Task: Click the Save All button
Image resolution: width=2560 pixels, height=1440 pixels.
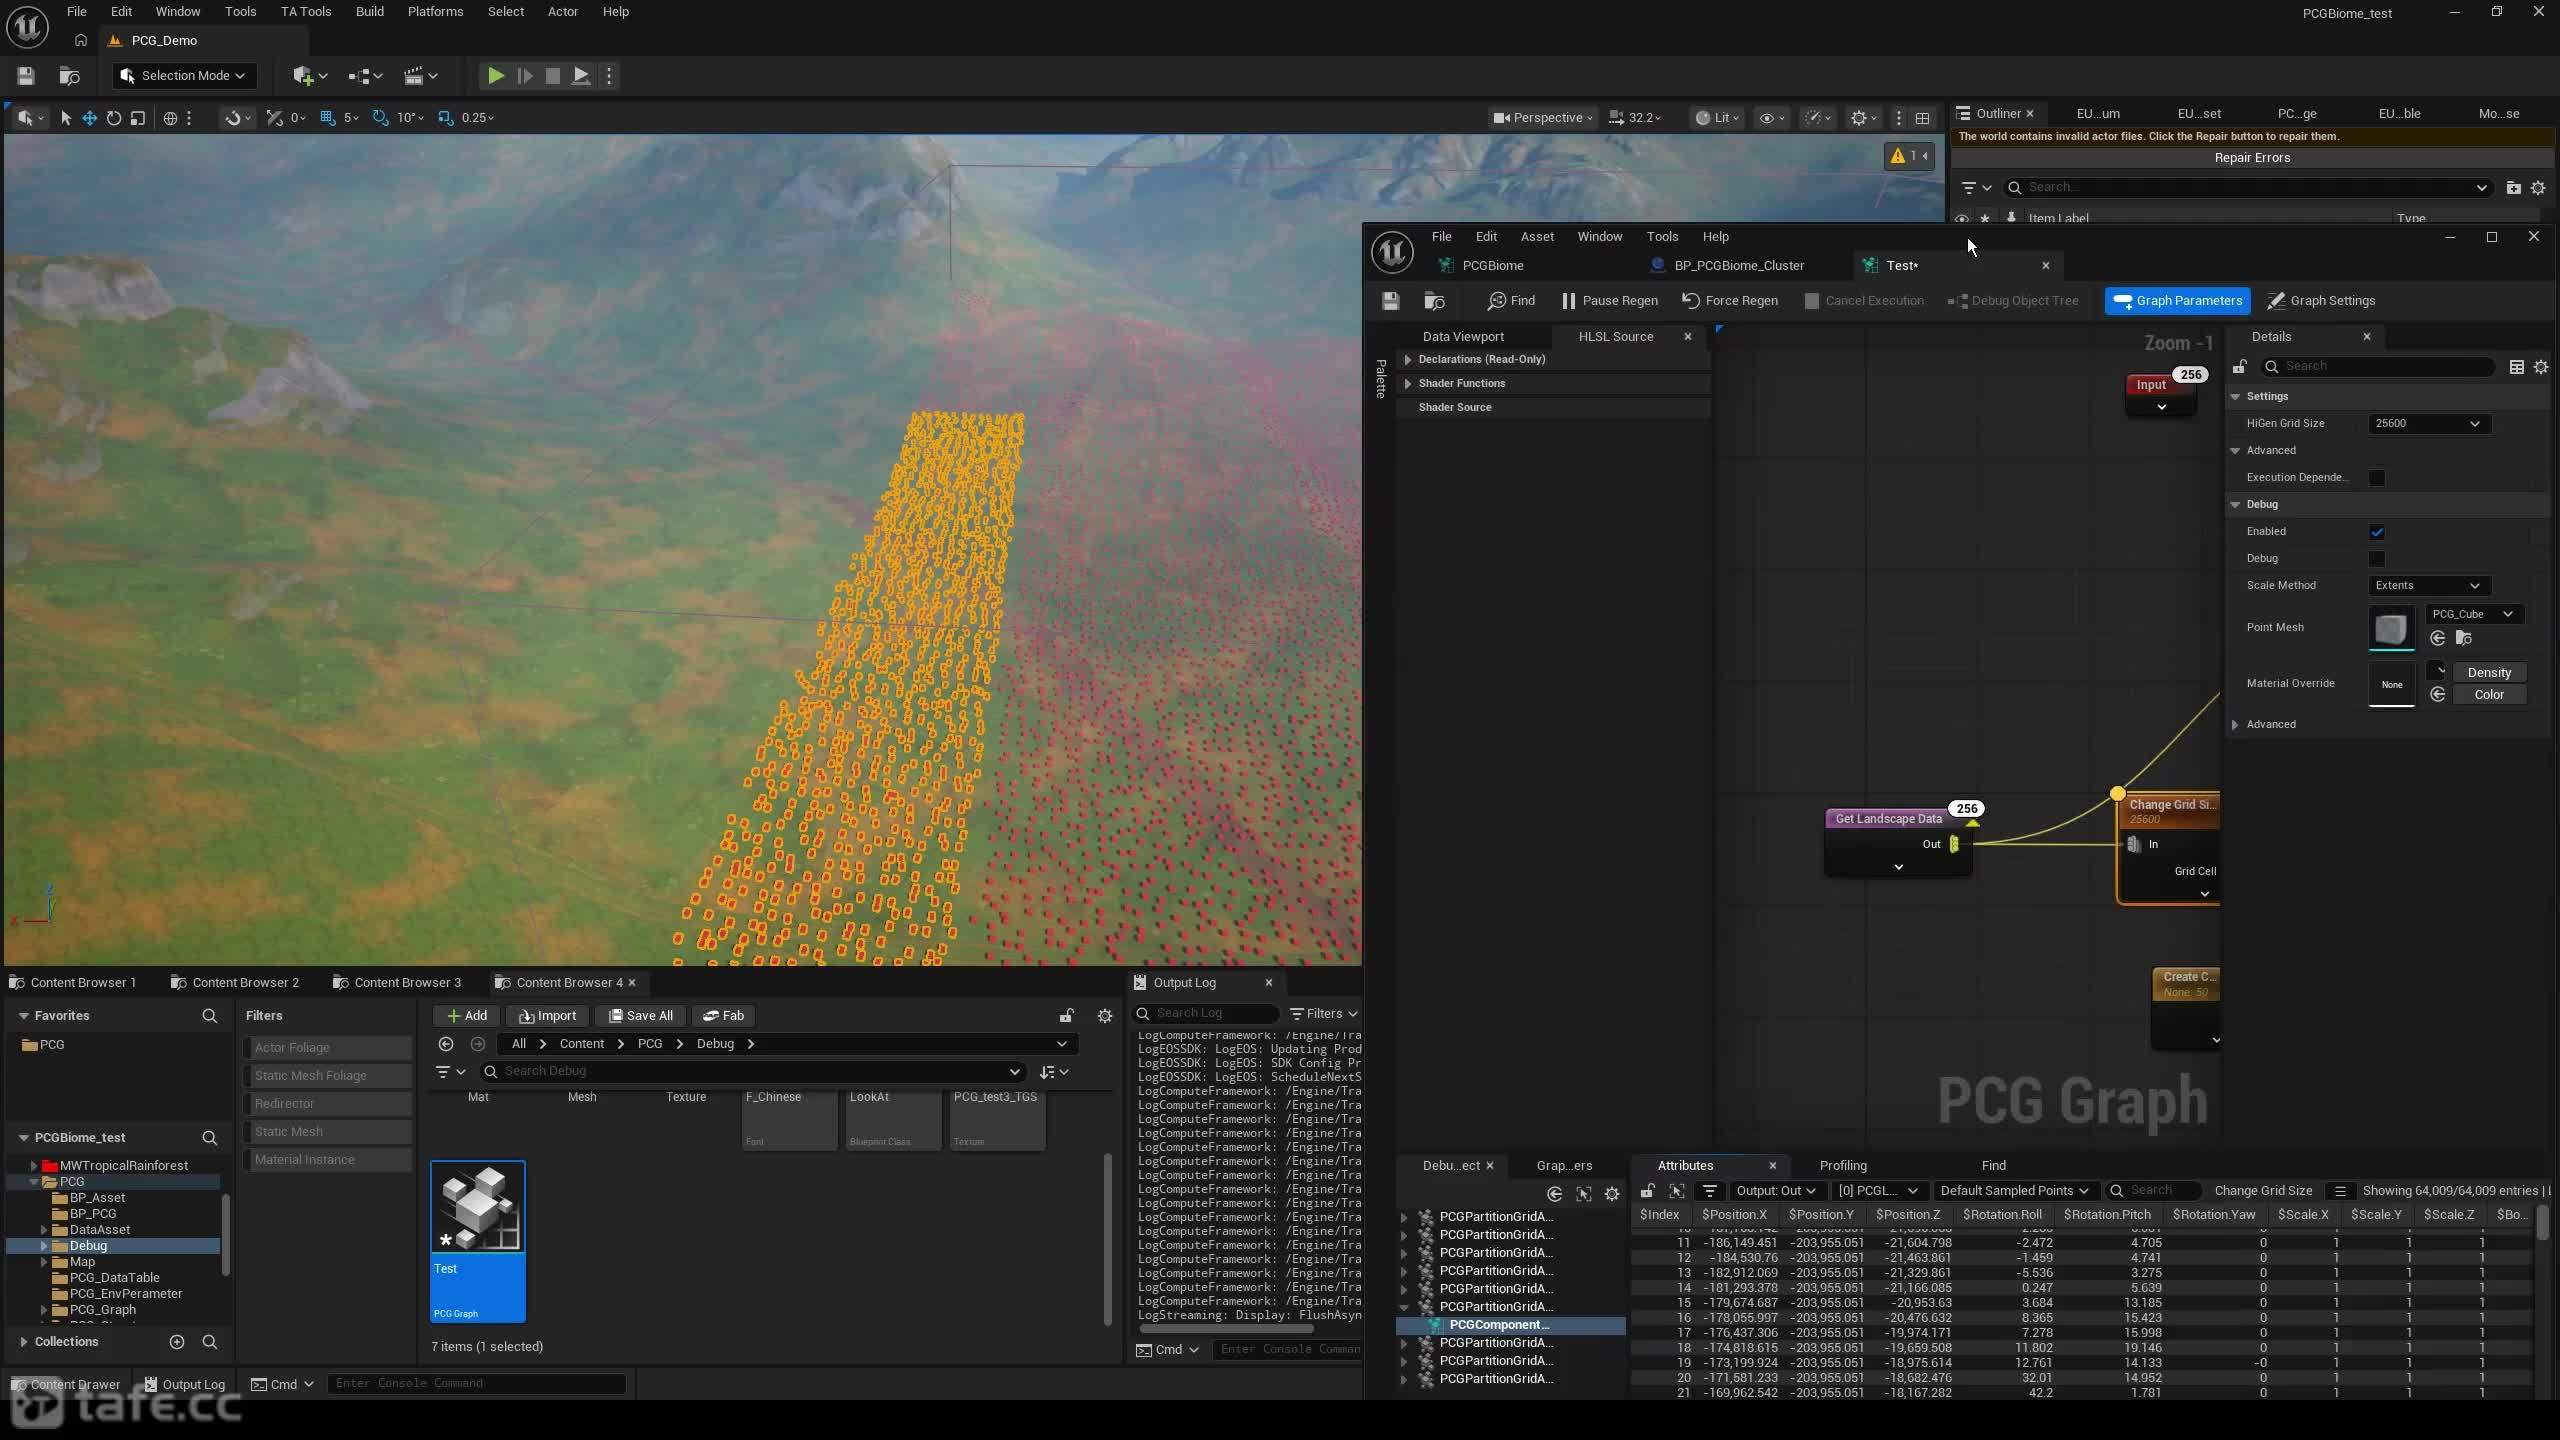Action: point(641,1016)
